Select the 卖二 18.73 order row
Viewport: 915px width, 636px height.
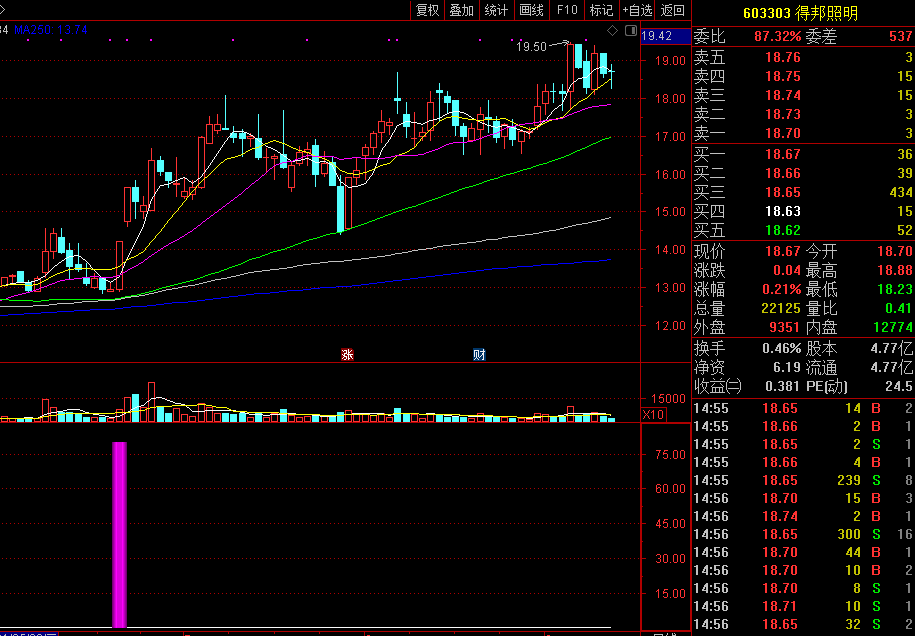coord(803,114)
